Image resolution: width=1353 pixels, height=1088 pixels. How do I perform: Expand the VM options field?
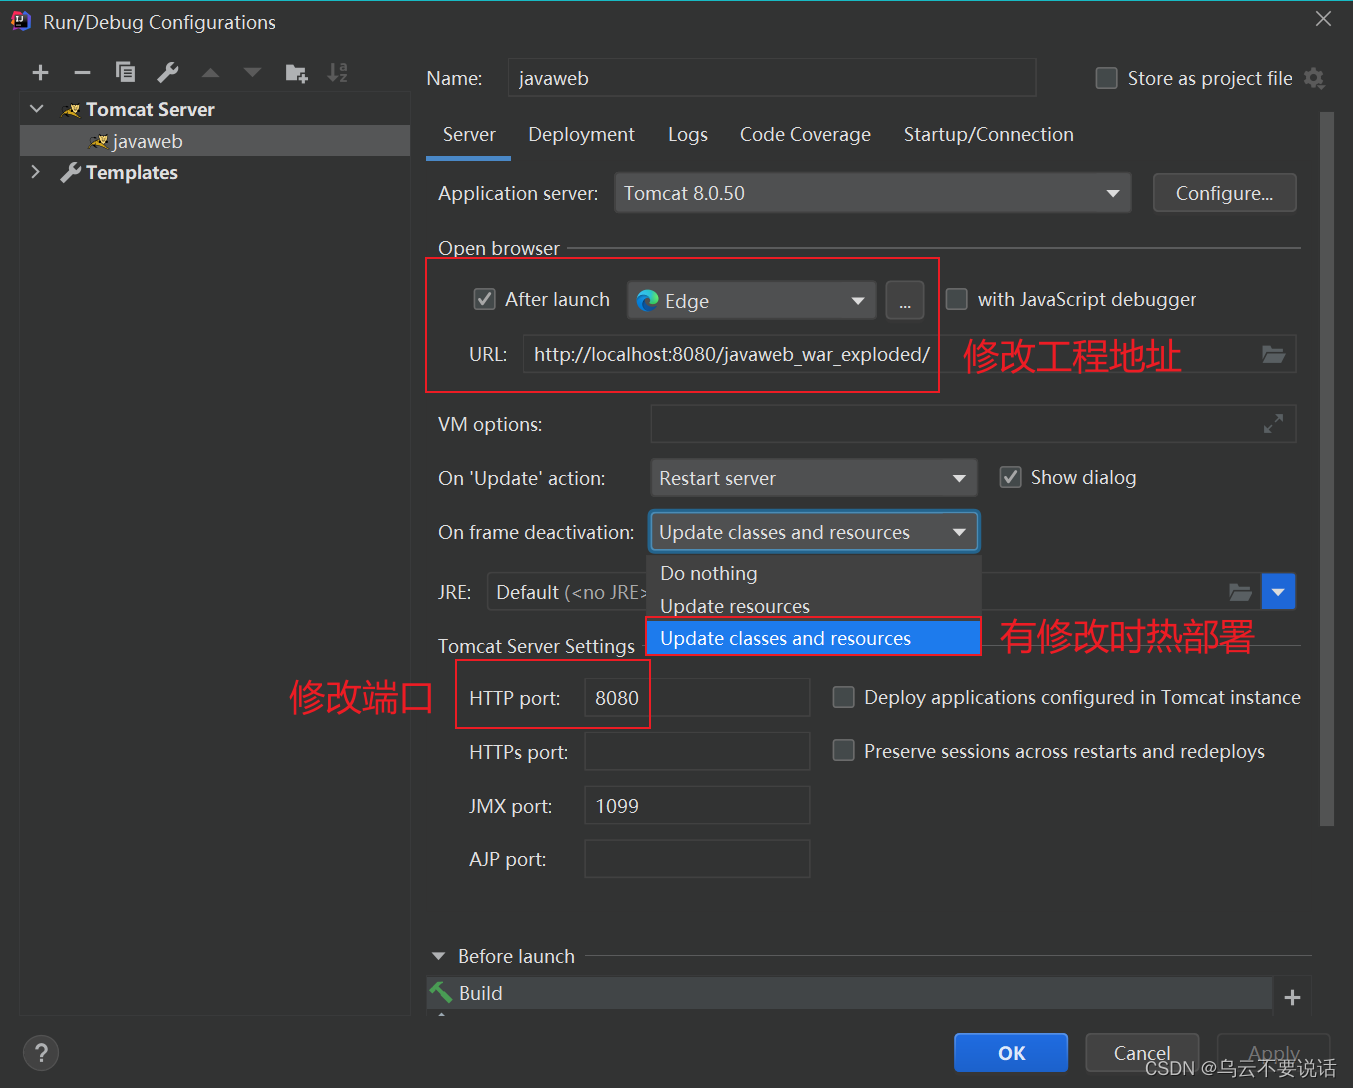coord(1273,424)
